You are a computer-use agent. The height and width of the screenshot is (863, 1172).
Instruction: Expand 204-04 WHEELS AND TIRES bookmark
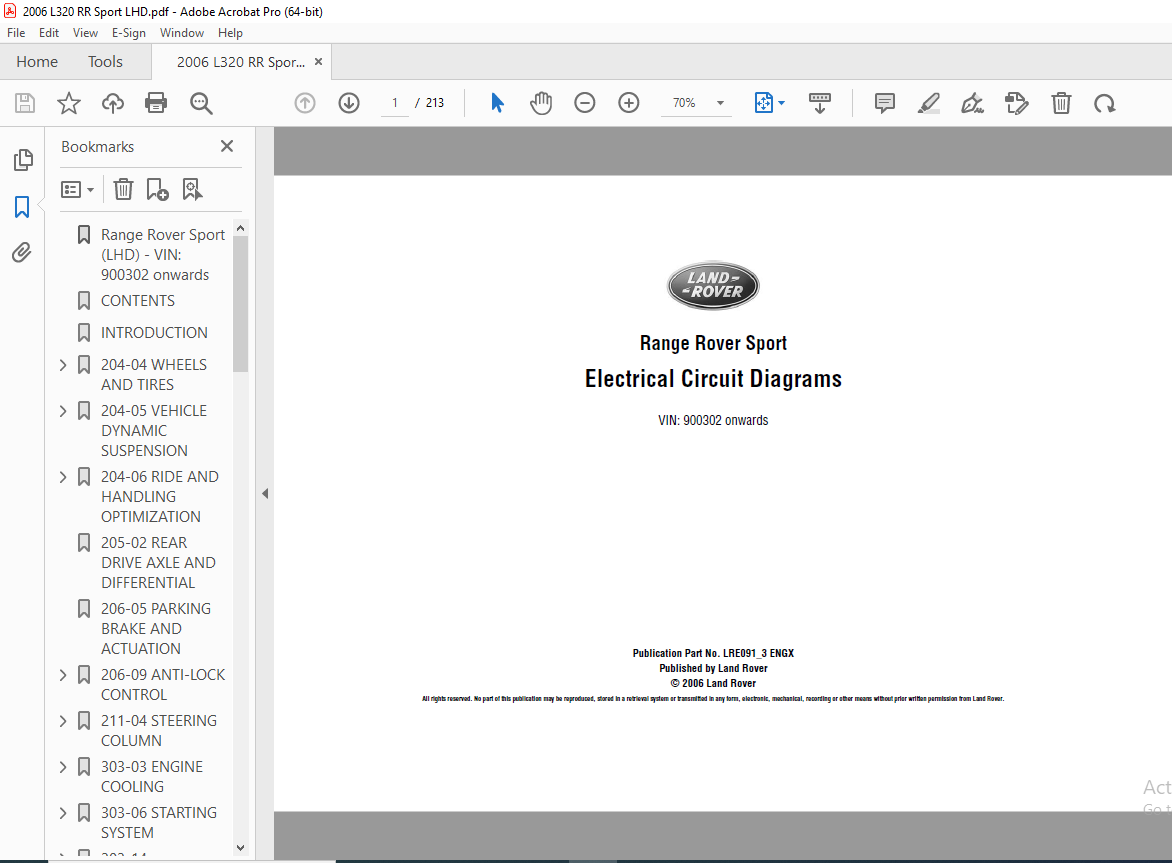(64, 365)
